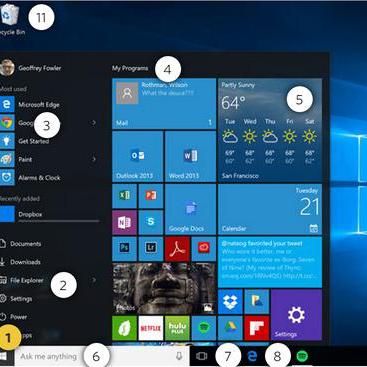
Task: Open the Calendar tile showing Tuesday 21
Action: point(270,209)
